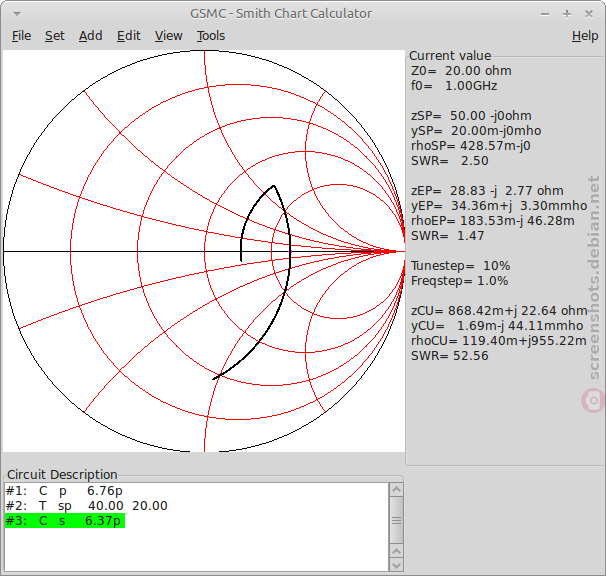This screenshot has height=576, width=606.
Task: Click the Tunestep= 10% value
Action: [460, 266]
